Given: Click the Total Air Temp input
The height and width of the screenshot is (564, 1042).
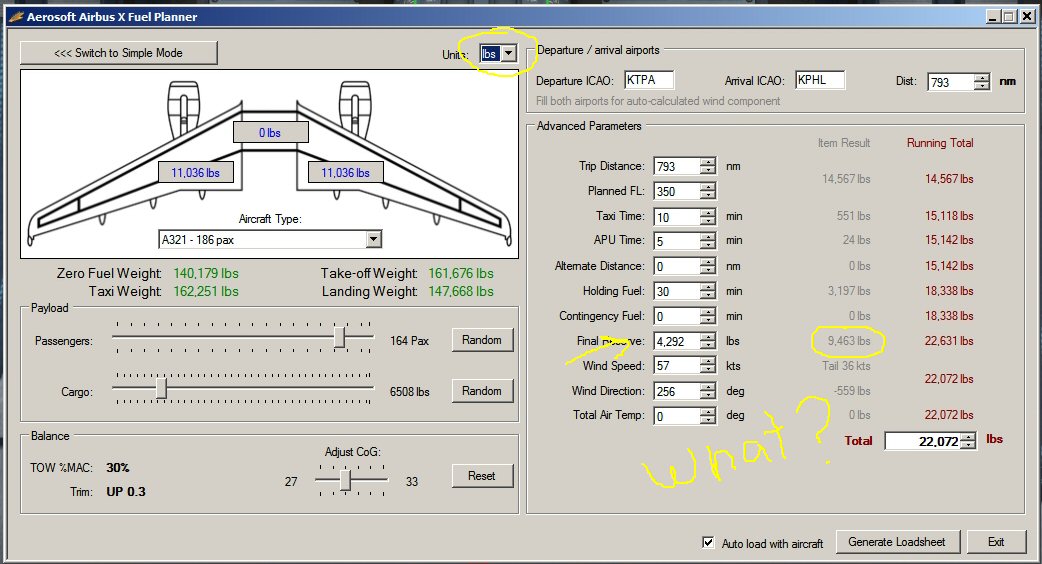Looking at the screenshot, I should (677, 416).
